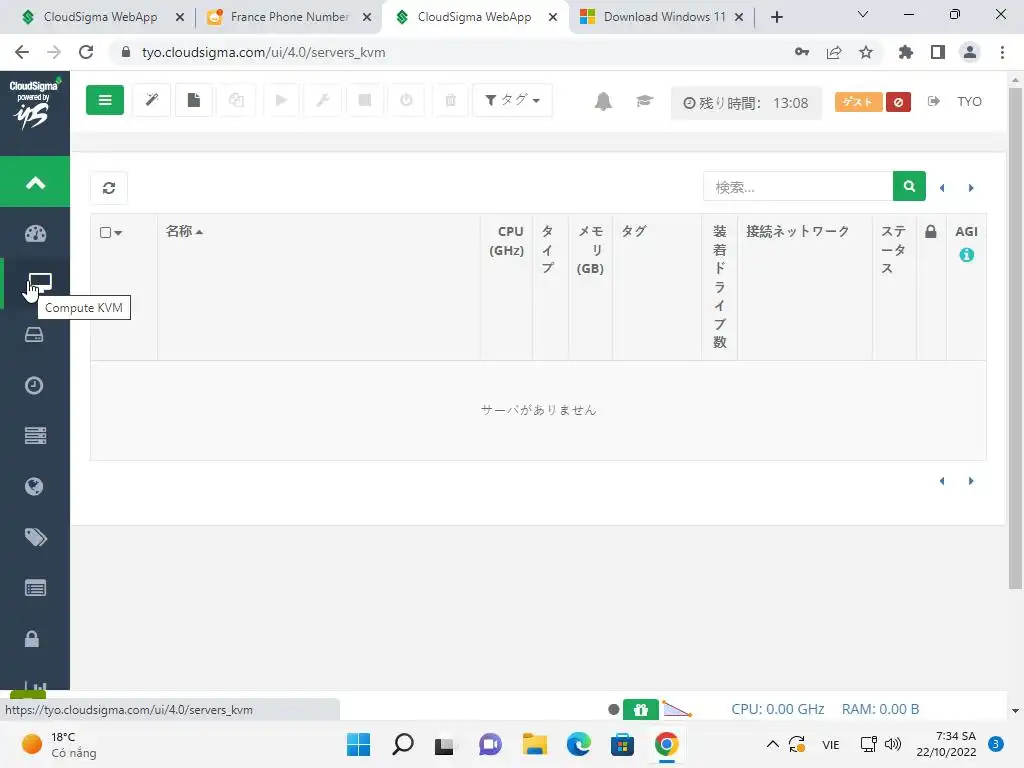Click the logout arrow icon

click(x=933, y=101)
